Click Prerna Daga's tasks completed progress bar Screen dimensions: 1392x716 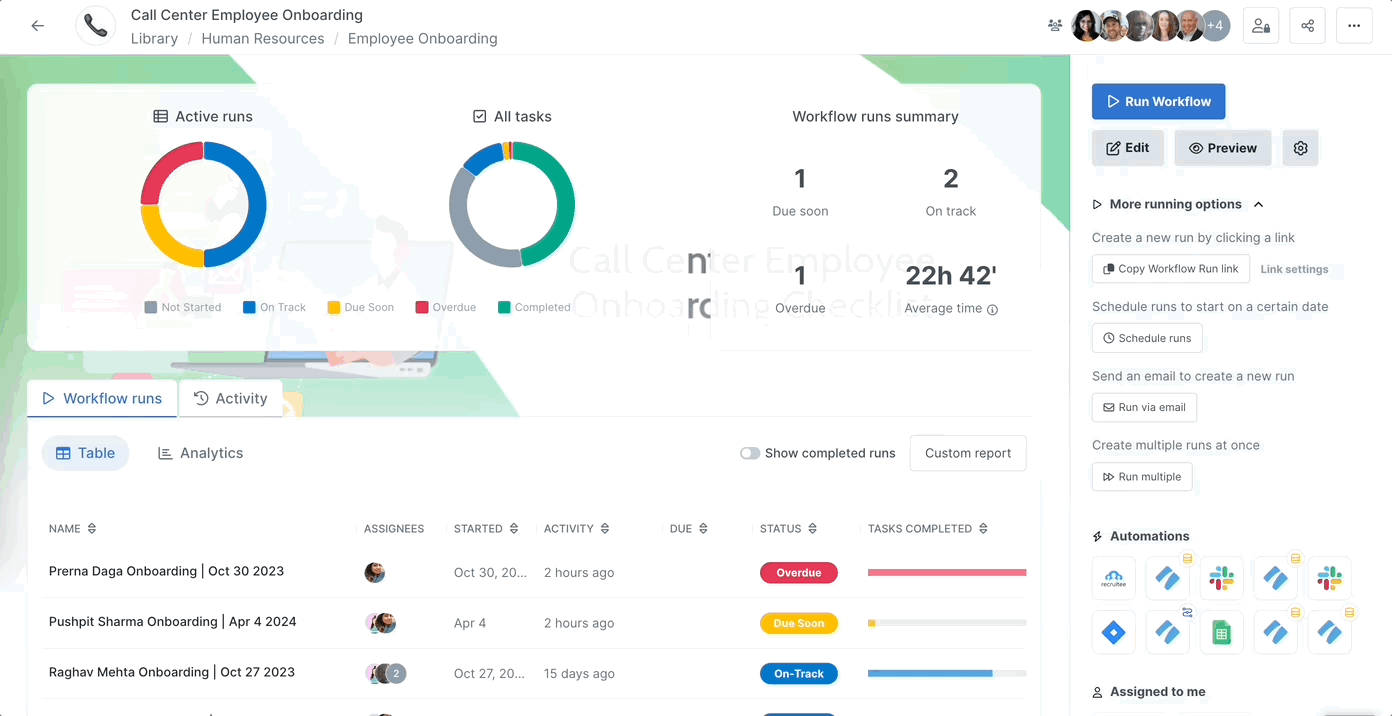point(946,572)
